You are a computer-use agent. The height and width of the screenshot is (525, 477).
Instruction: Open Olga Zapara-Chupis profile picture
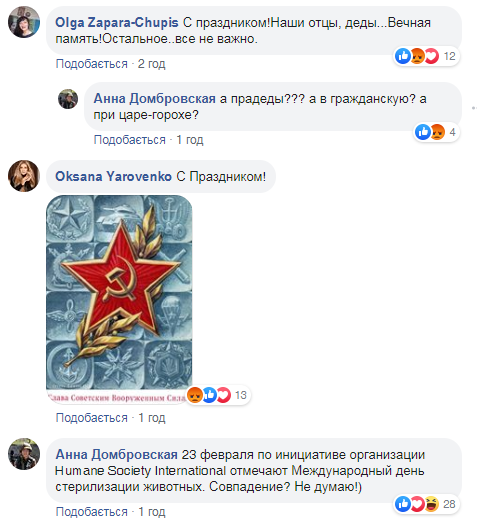[x=24, y=22]
